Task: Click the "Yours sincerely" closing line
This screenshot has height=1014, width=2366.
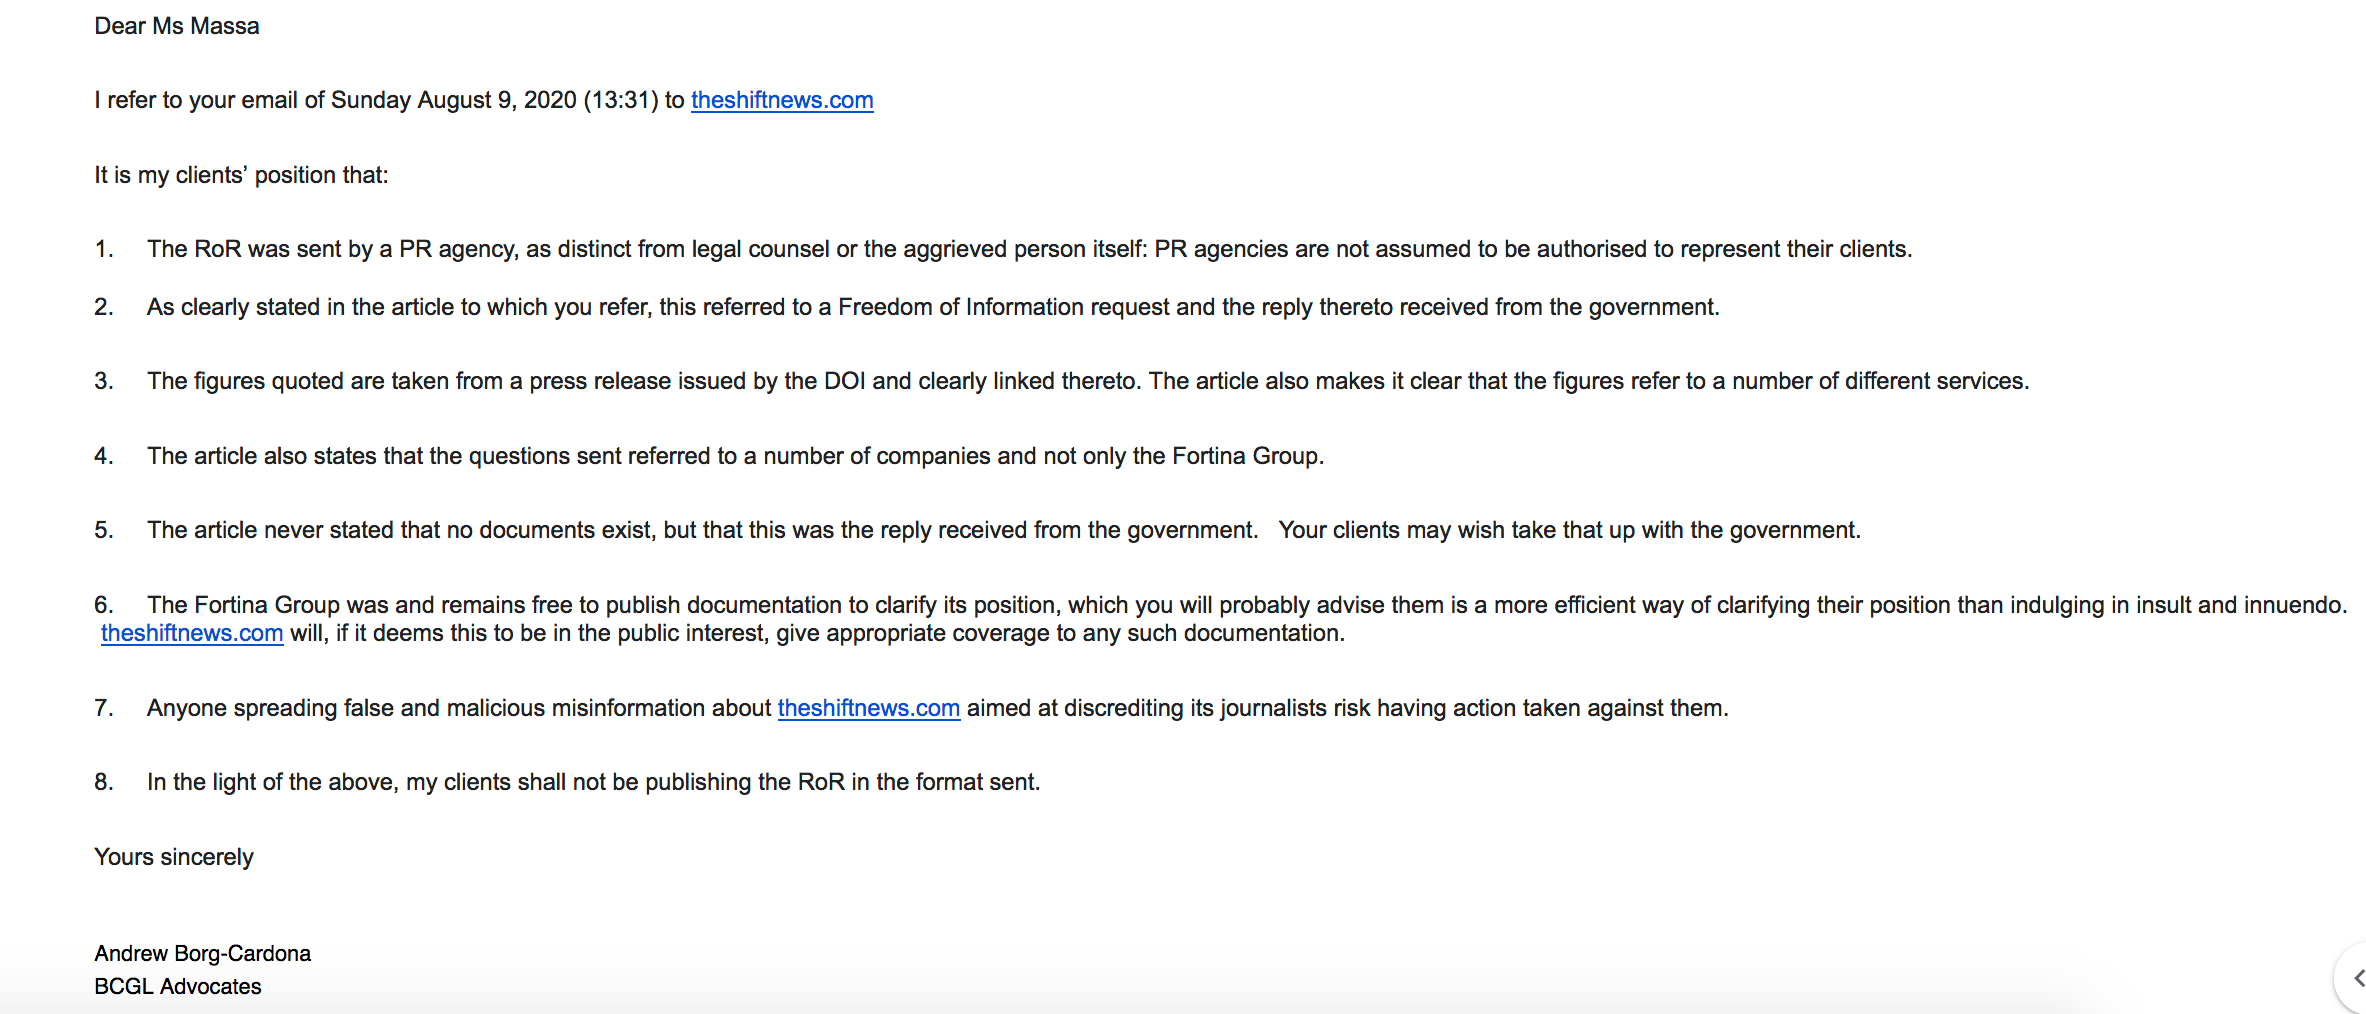Action: pyautogui.click(x=174, y=857)
